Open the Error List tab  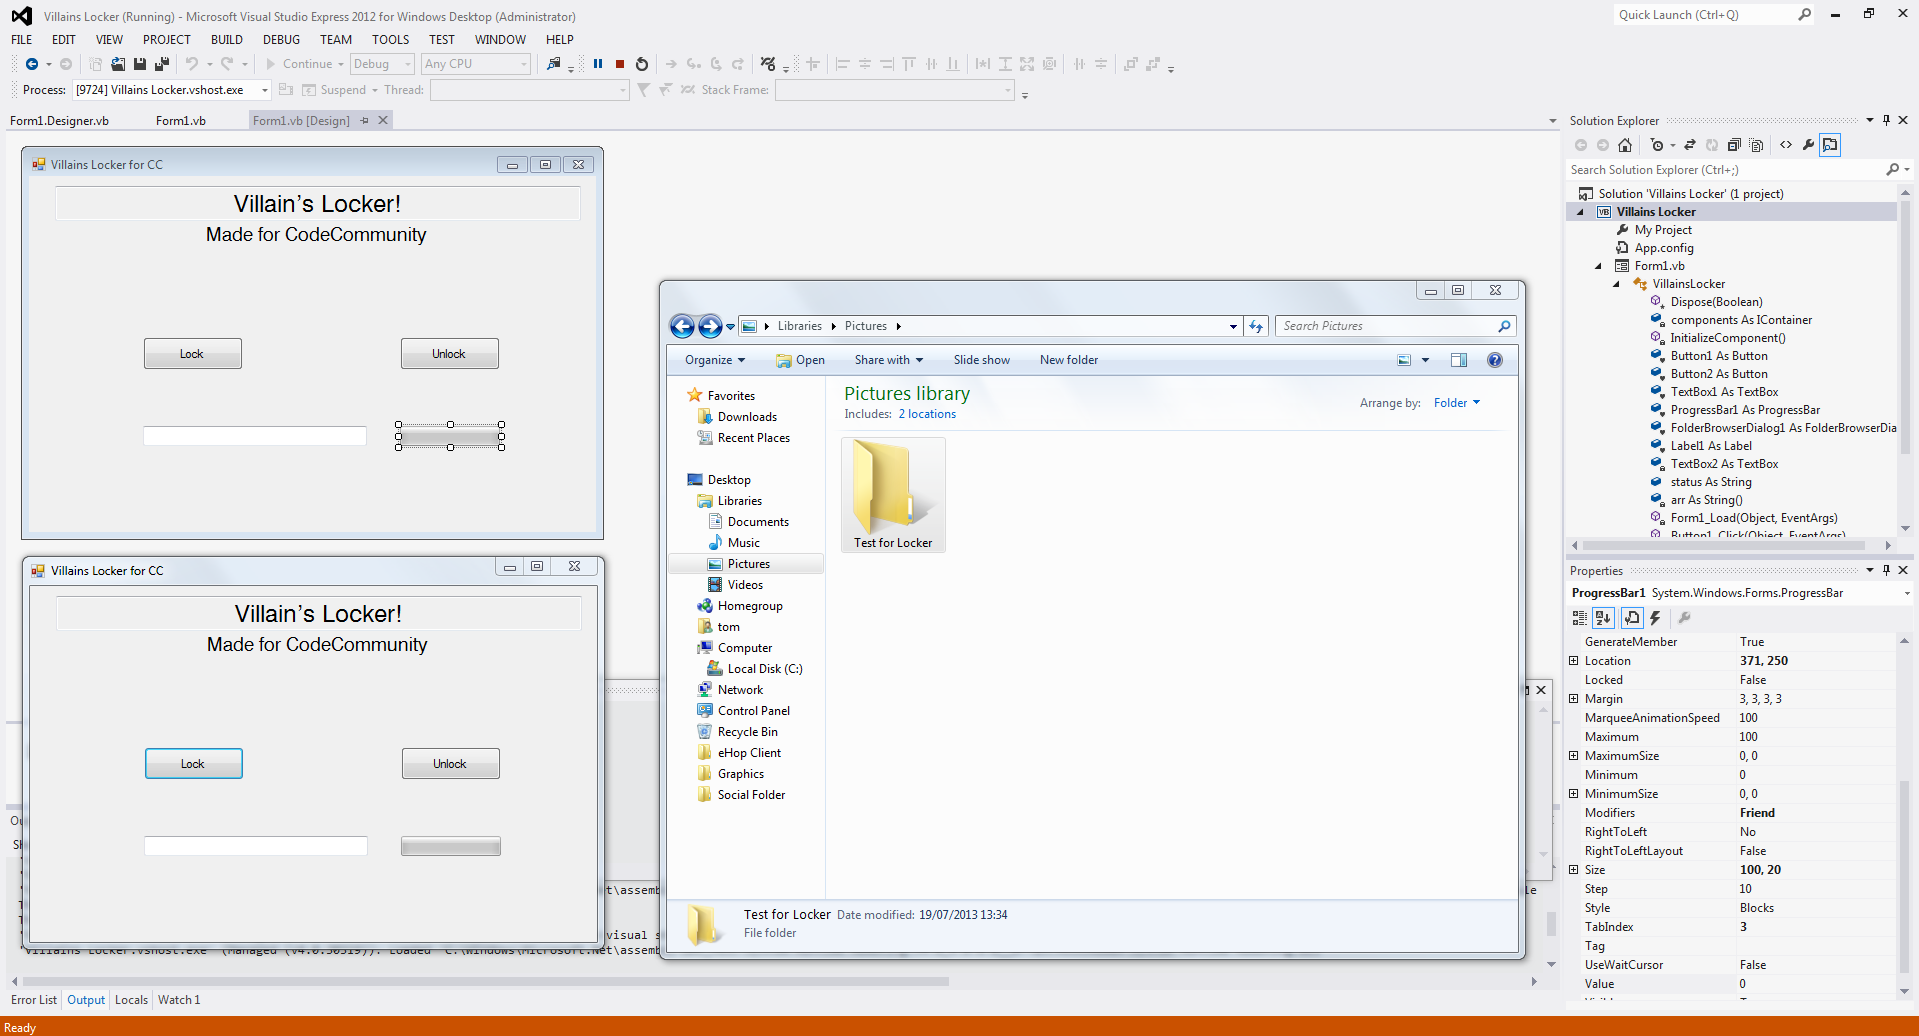pos(34,1000)
